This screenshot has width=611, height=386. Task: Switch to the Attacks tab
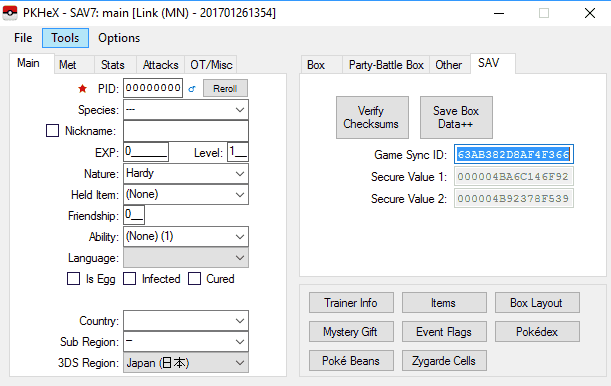161,65
